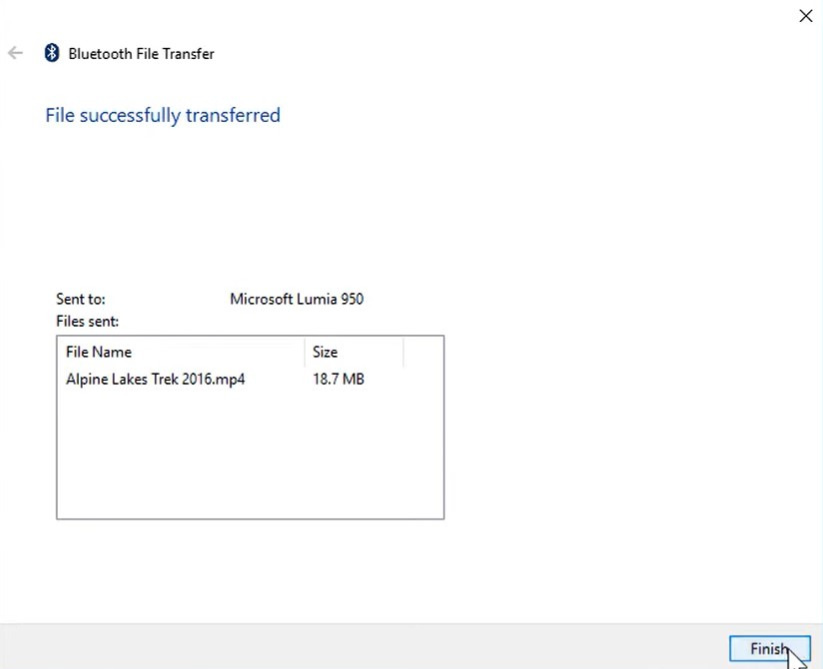Click the Microsoft Lumia 950 device name
The image size is (823, 669).
coord(296,299)
